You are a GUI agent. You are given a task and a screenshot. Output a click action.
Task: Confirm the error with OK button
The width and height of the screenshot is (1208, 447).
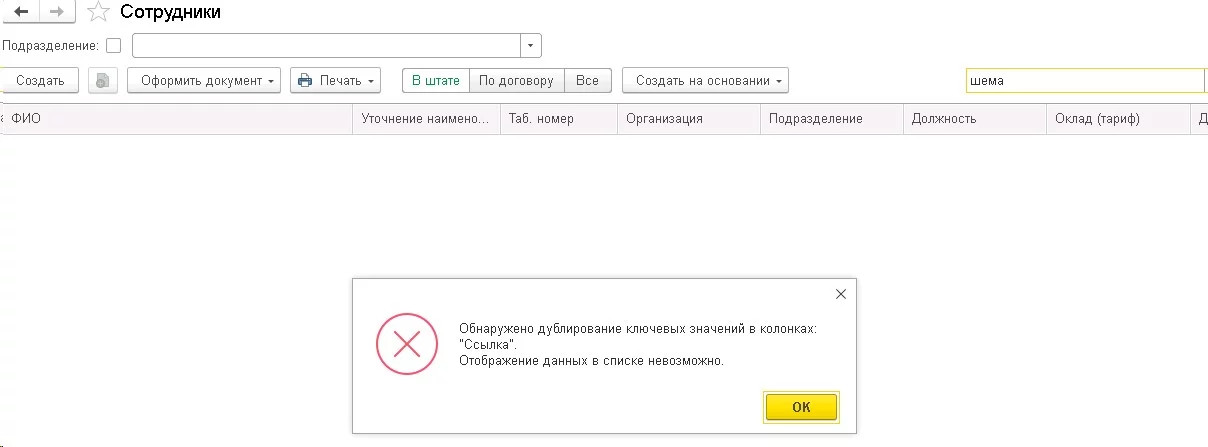point(801,407)
